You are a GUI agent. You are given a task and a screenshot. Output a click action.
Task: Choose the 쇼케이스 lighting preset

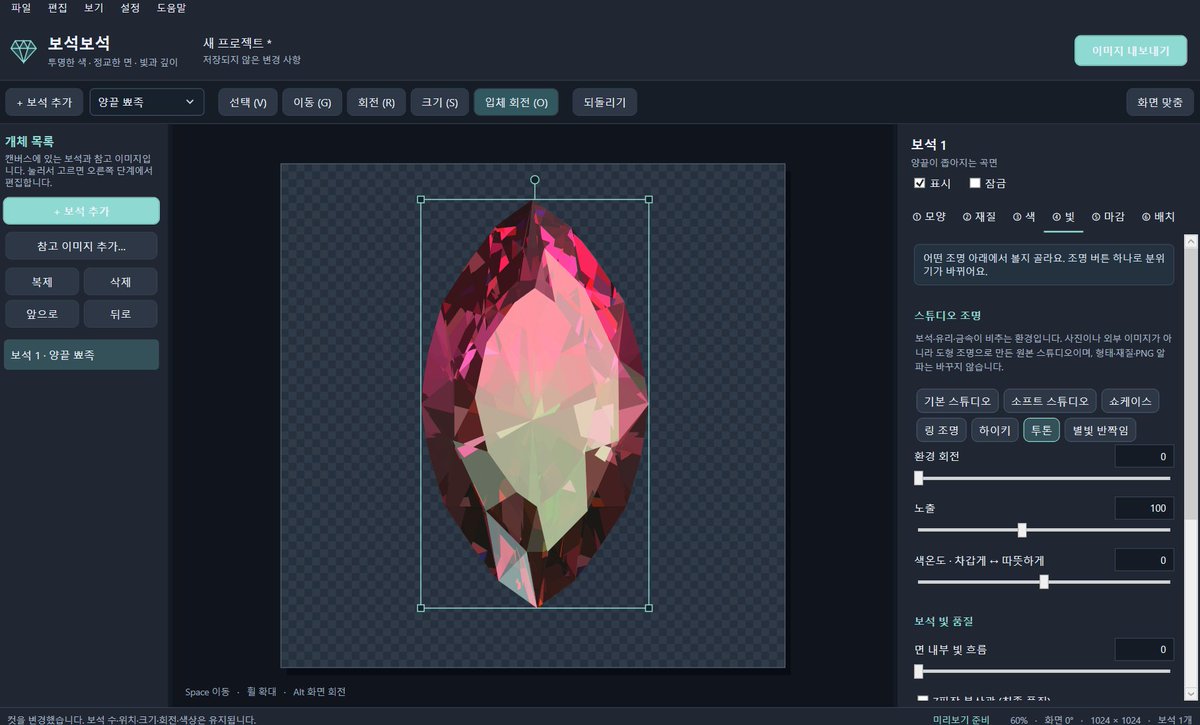tap(1130, 402)
